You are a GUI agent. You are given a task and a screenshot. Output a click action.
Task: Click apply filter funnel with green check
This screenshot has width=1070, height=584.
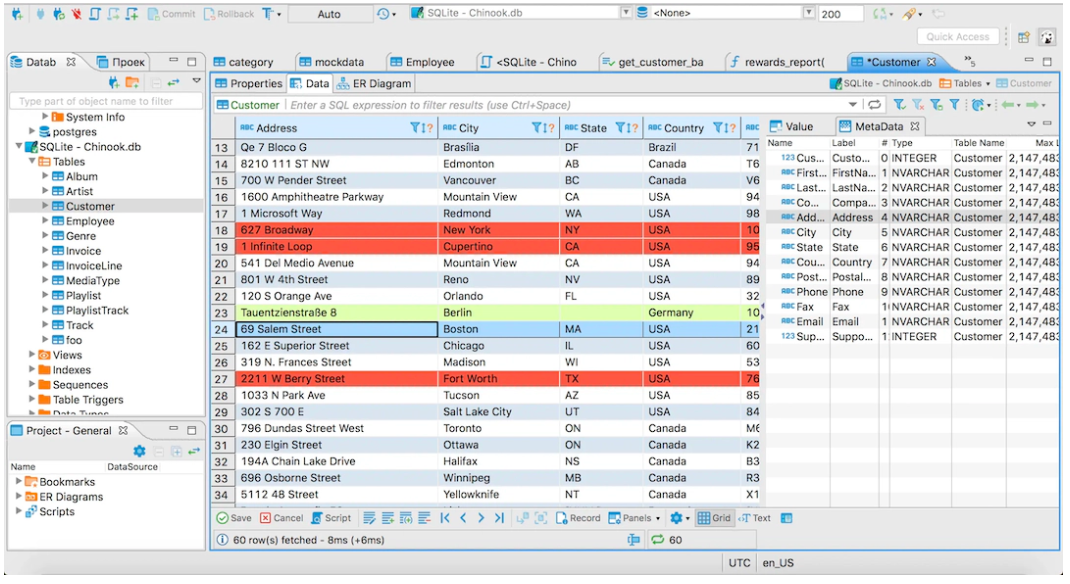click(x=900, y=104)
